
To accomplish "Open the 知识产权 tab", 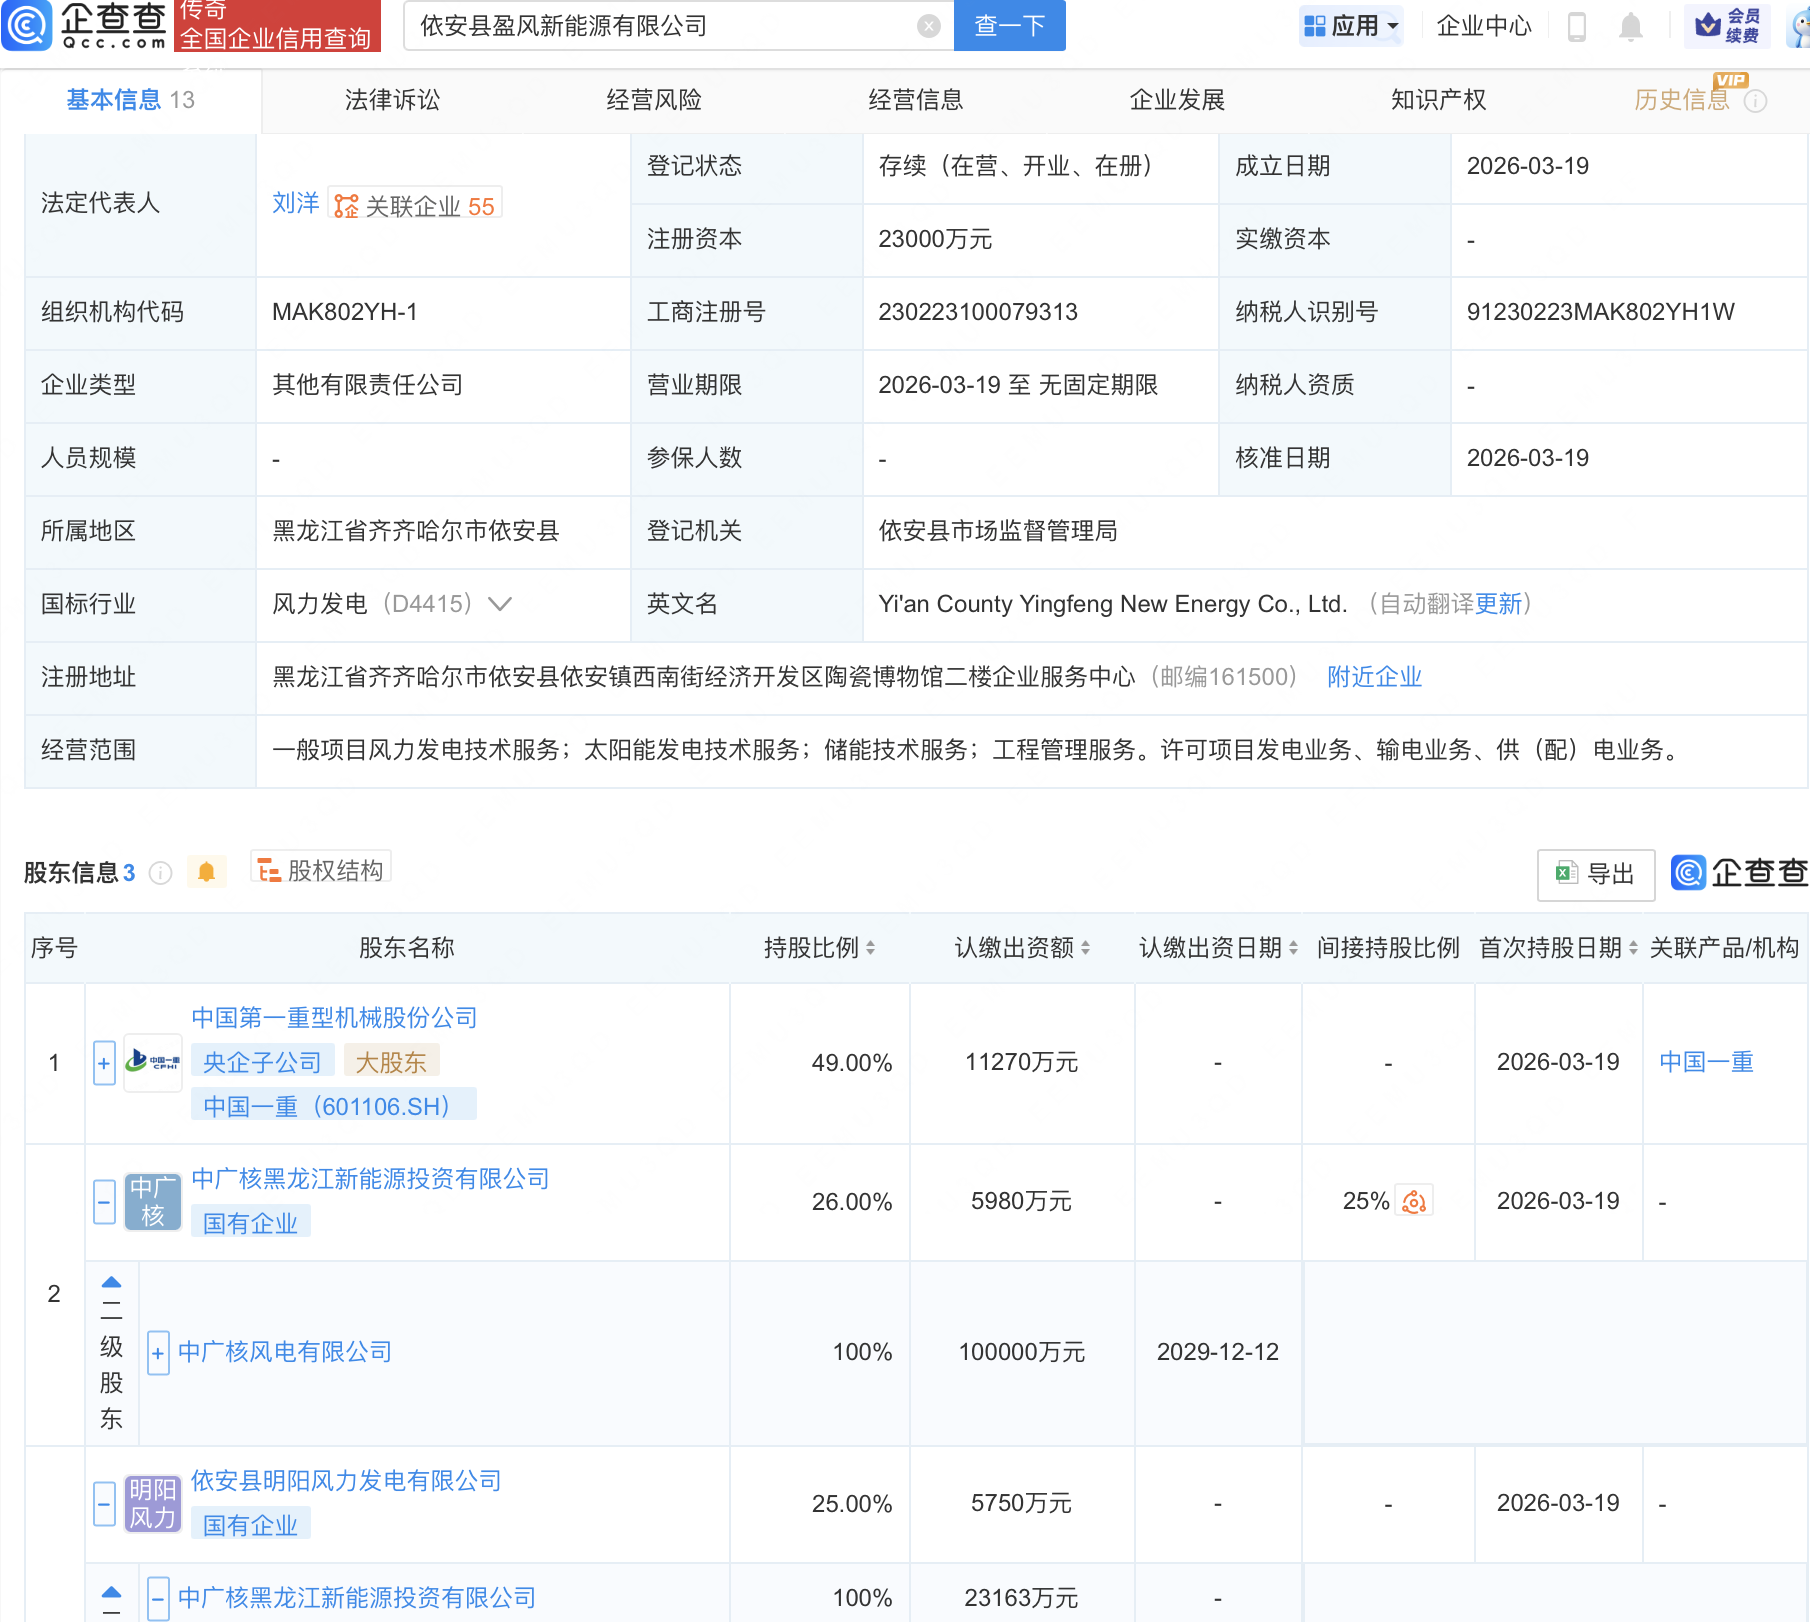I will pos(1437,100).
